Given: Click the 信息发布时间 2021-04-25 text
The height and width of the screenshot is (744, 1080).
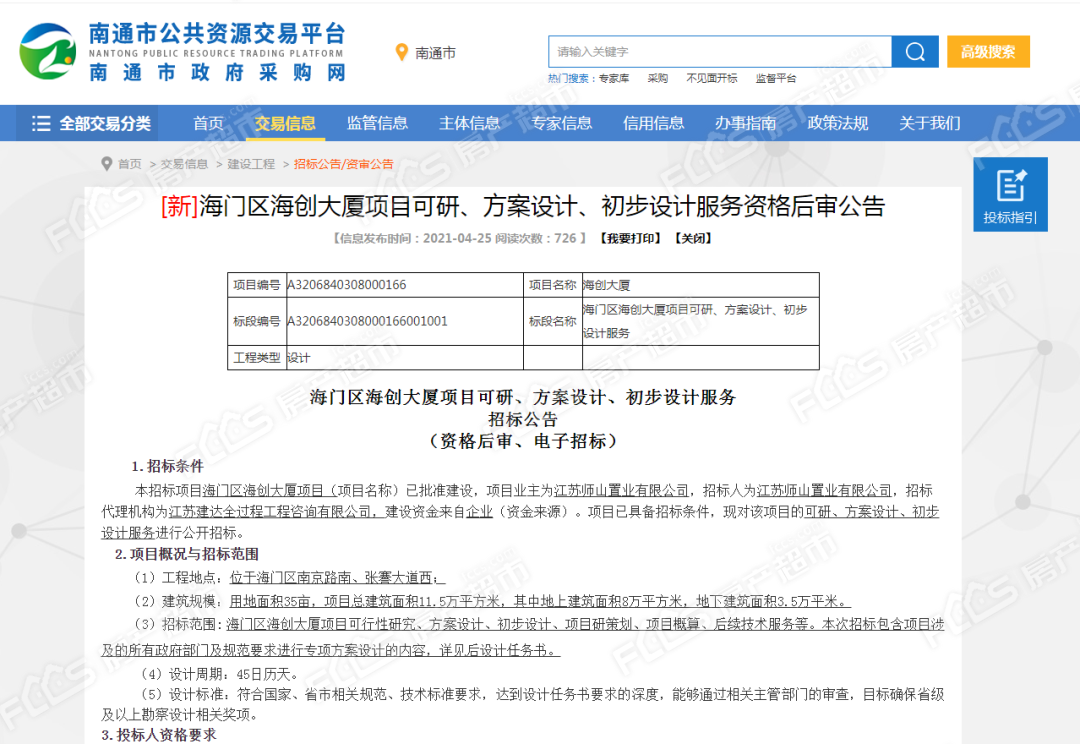Looking at the screenshot, I should pyautogui.click(x=413, y=238).
